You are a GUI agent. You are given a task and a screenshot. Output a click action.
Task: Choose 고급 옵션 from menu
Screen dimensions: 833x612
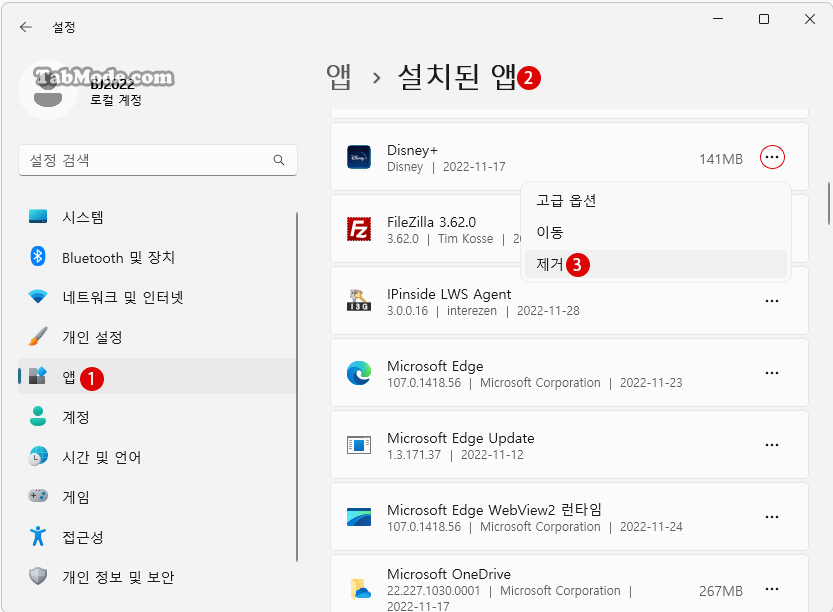click(656, 201)
